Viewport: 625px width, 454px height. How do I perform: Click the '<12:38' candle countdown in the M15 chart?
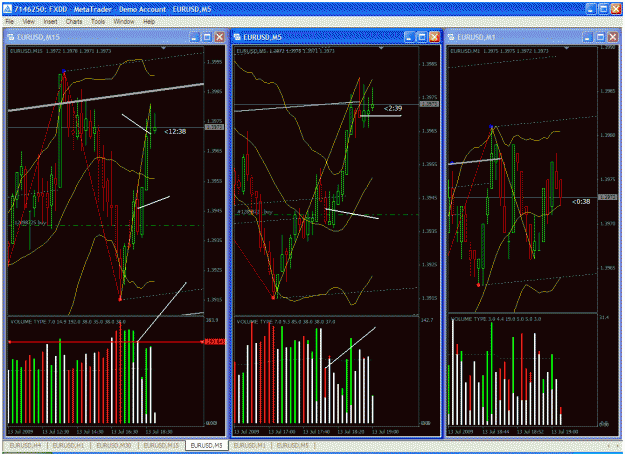[175, 132]
